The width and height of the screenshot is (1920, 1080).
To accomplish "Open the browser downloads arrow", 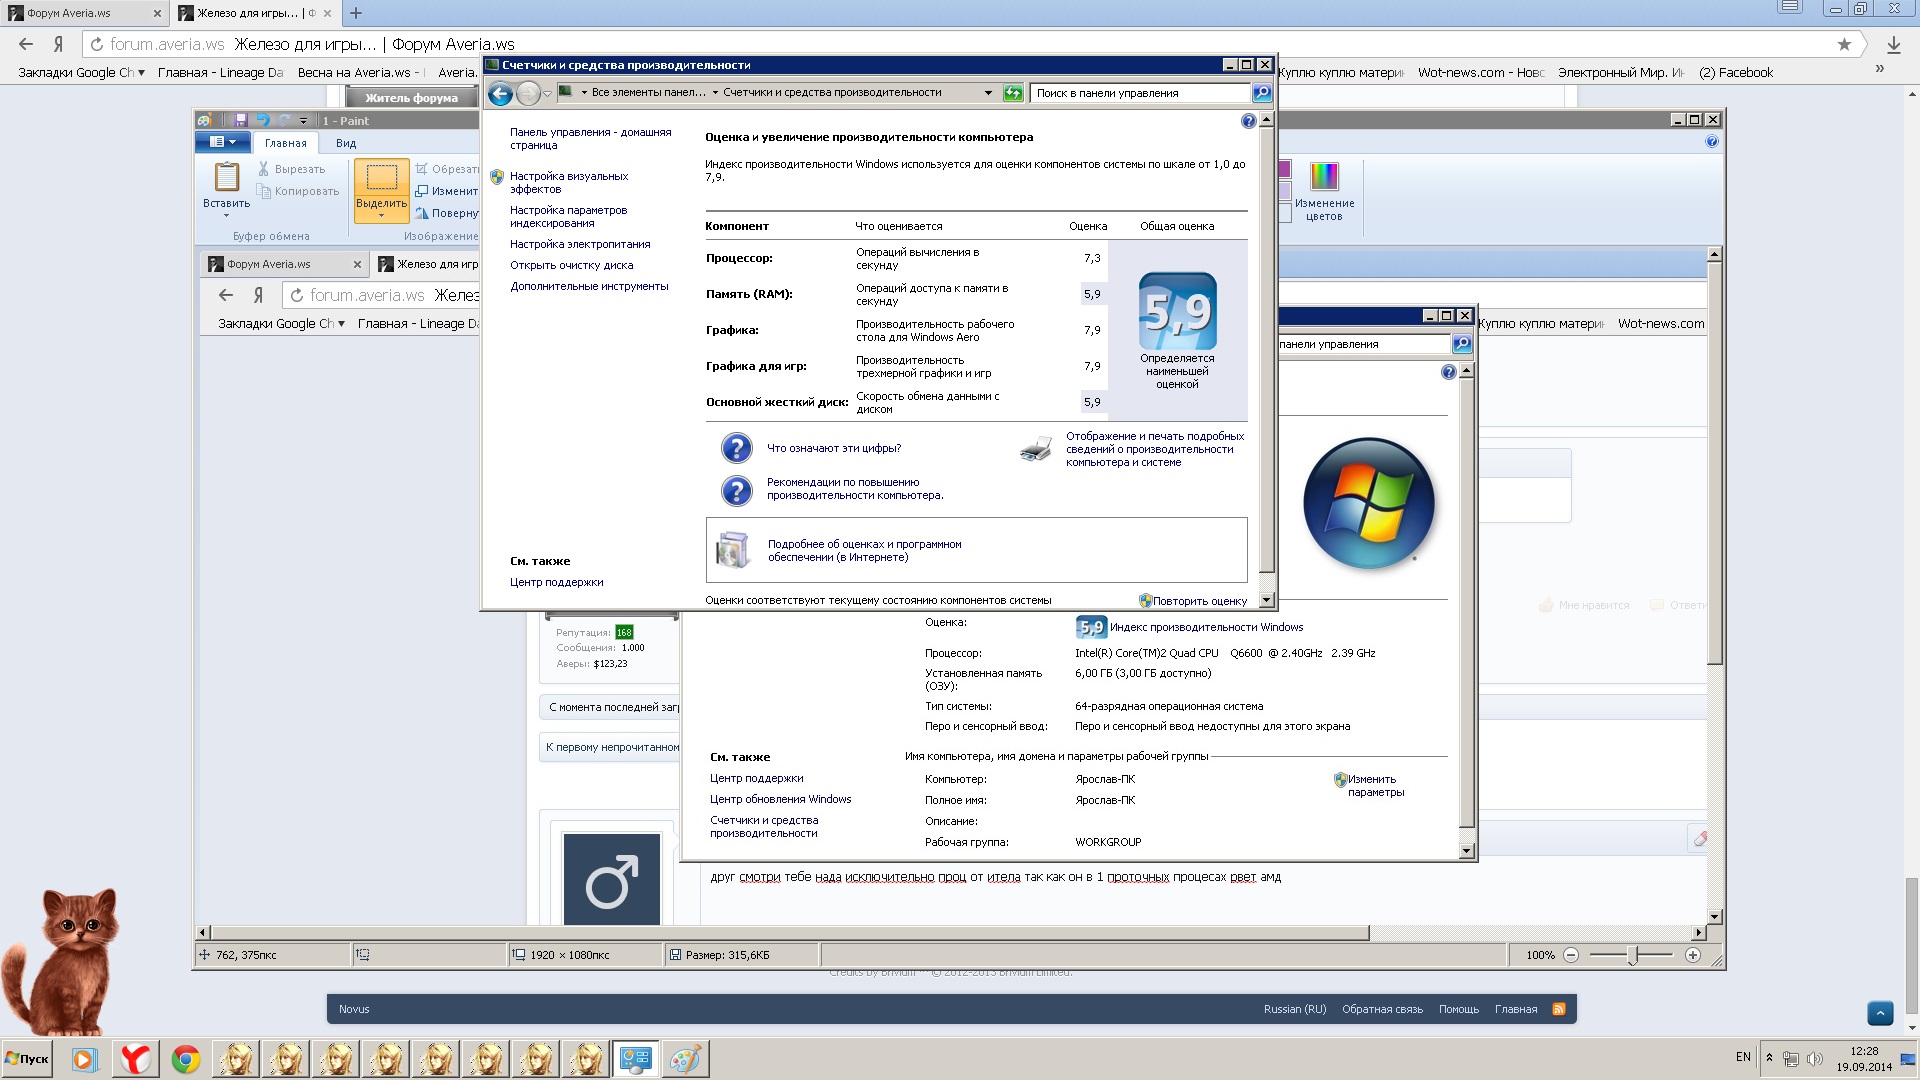I will (x=1893, y=44).
